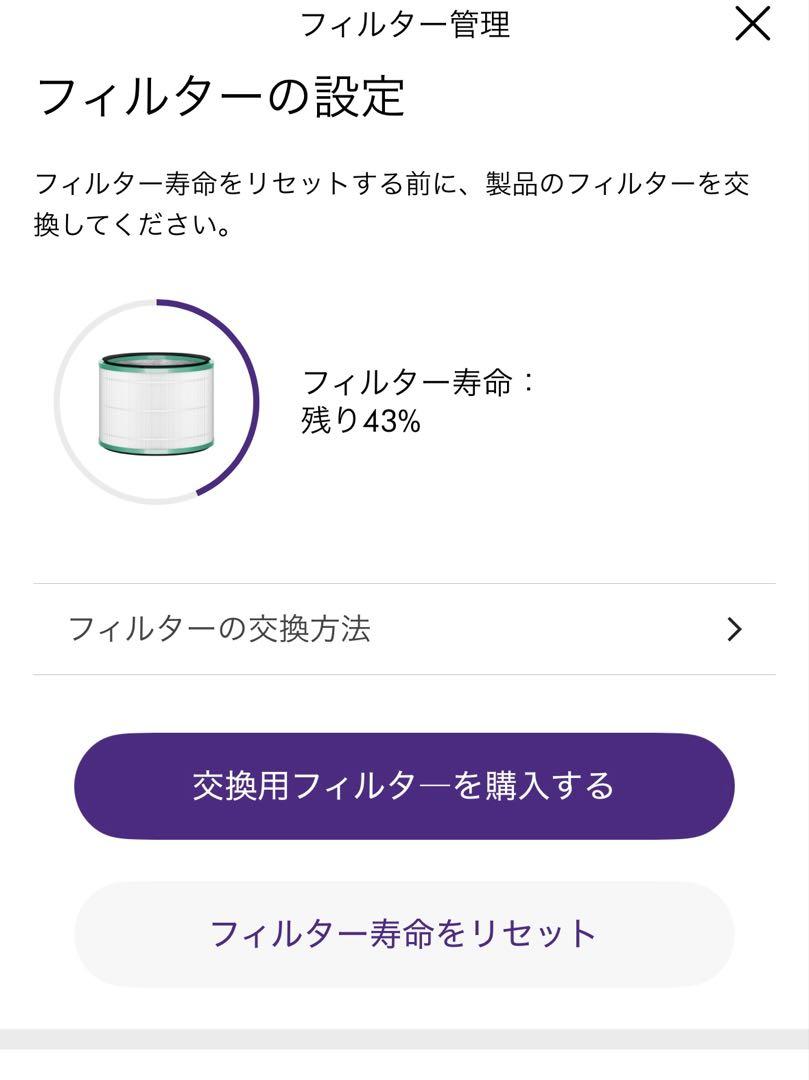Select the 残り43% remaining text
The width and height of the screenshot is (809, 1080).
click(x=361, y=419)
